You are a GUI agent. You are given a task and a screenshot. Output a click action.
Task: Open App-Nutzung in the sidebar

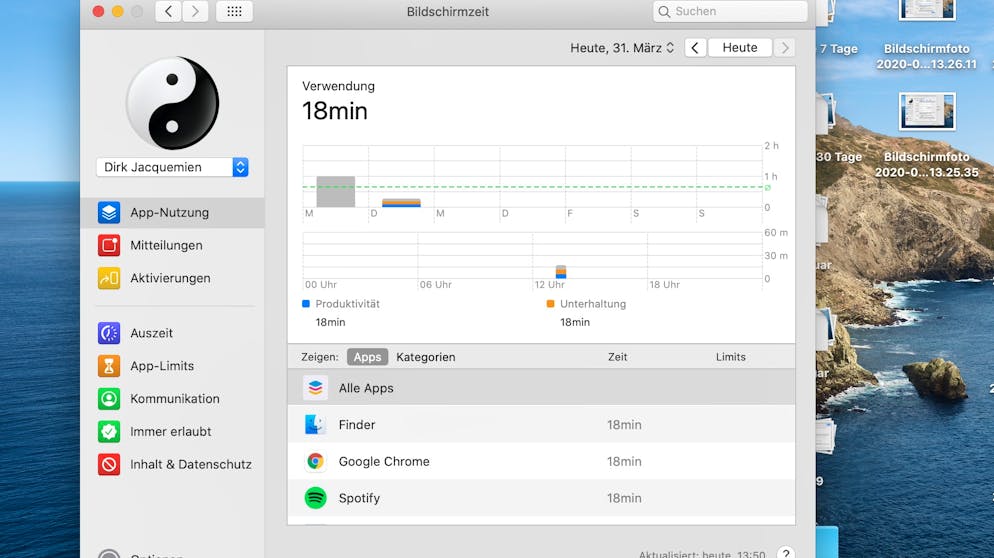coord(172,212)
